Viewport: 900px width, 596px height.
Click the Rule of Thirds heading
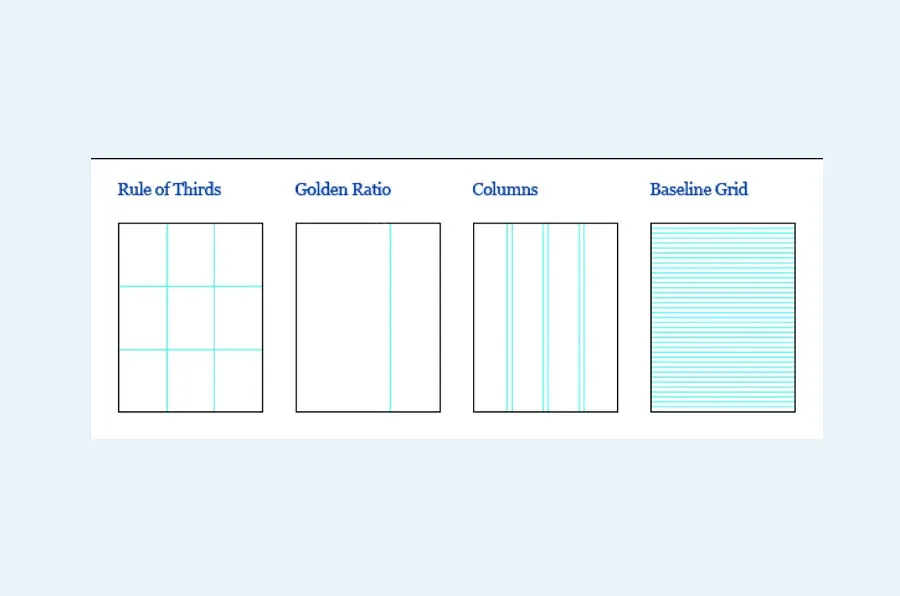(169, 189)
